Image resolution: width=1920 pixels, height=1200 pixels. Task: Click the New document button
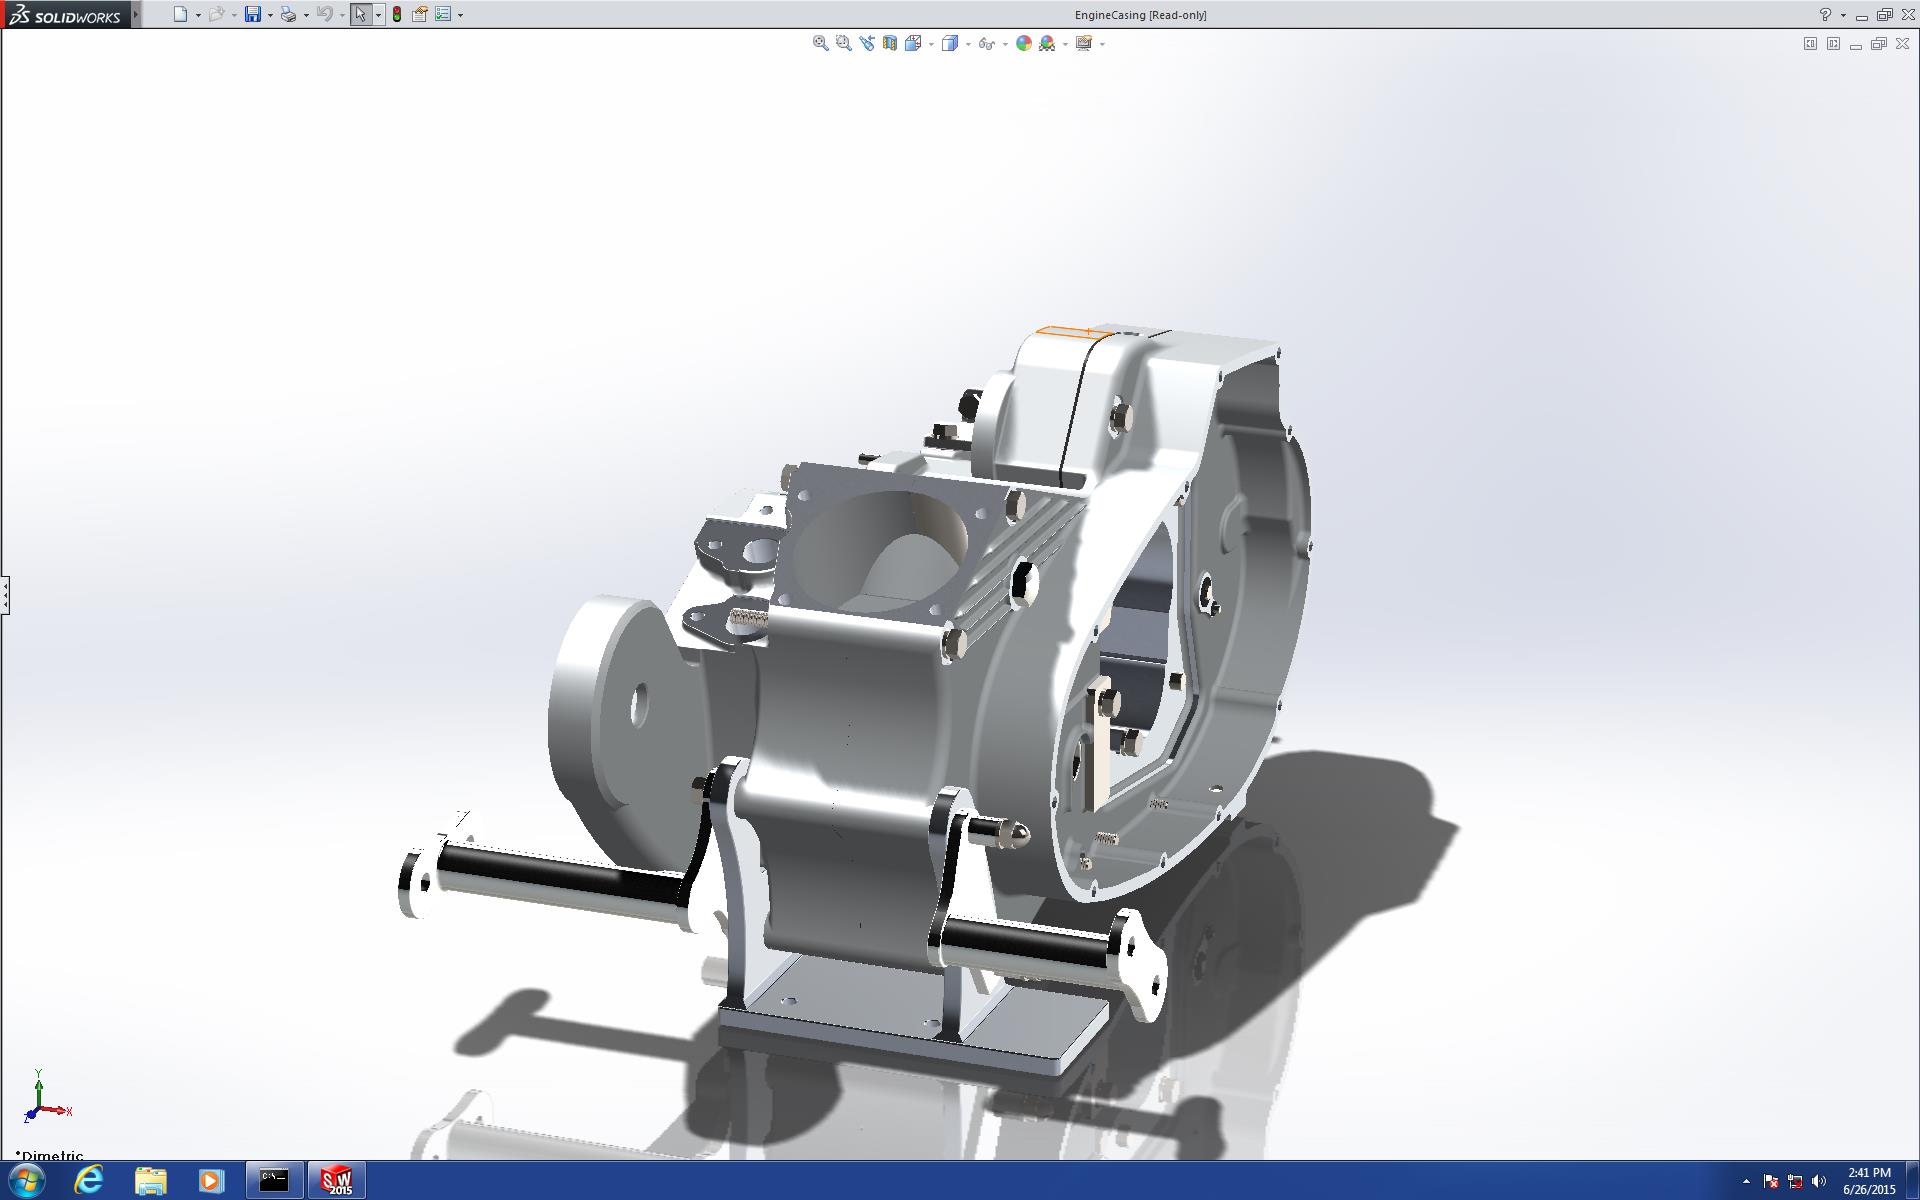(x=180, y=14)
